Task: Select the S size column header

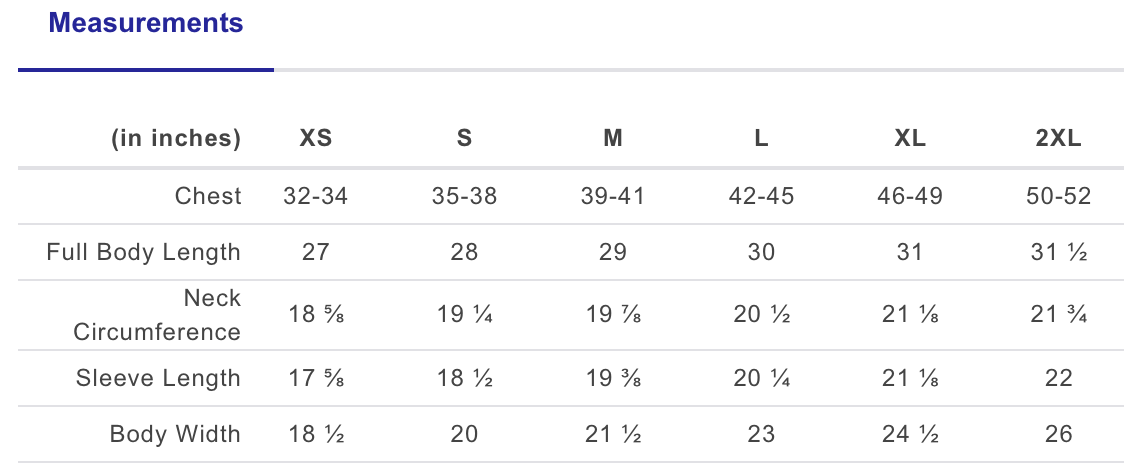Action: click(464, 139)
